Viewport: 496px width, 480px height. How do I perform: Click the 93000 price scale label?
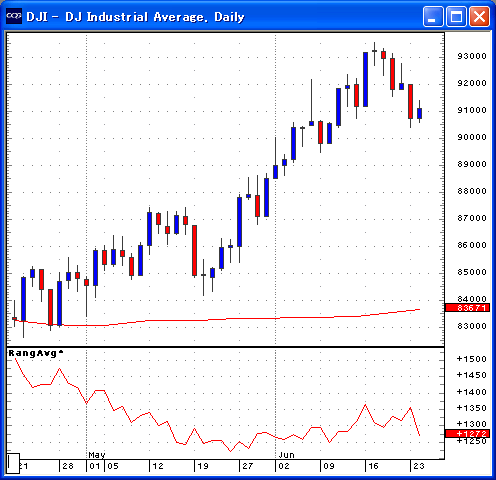tap(472, 56)
